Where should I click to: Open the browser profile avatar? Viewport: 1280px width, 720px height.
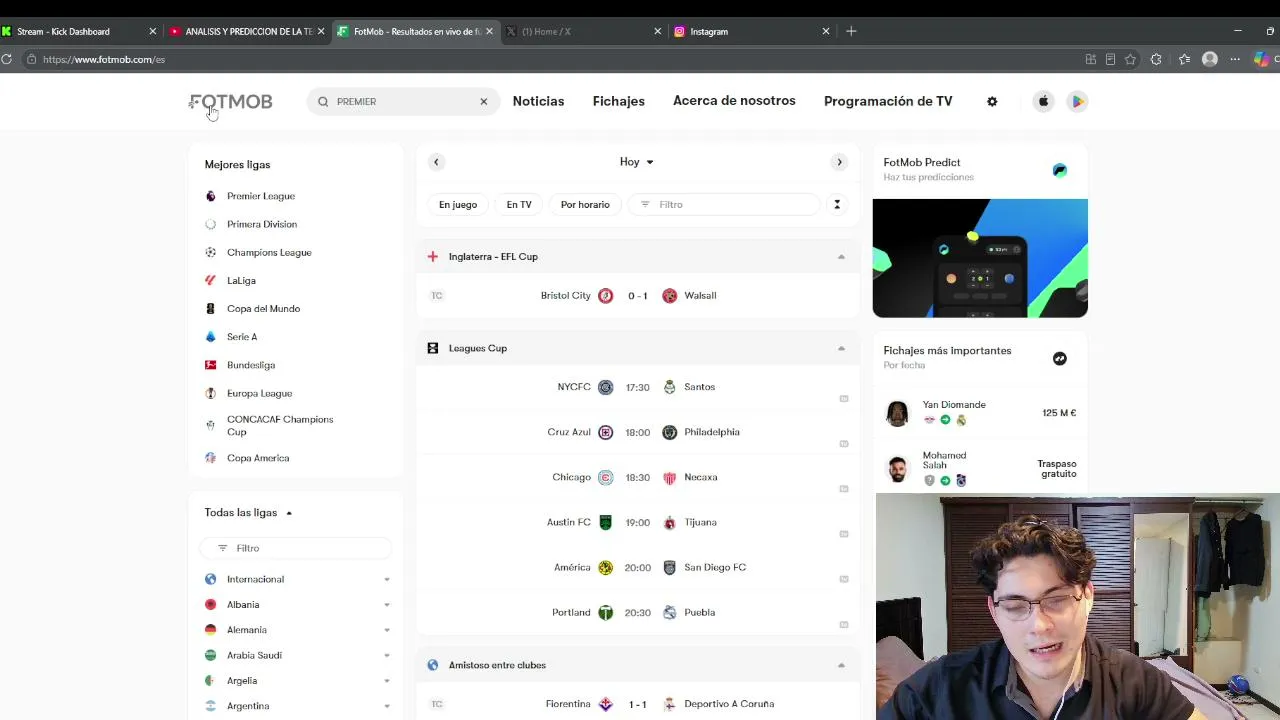1210,59
